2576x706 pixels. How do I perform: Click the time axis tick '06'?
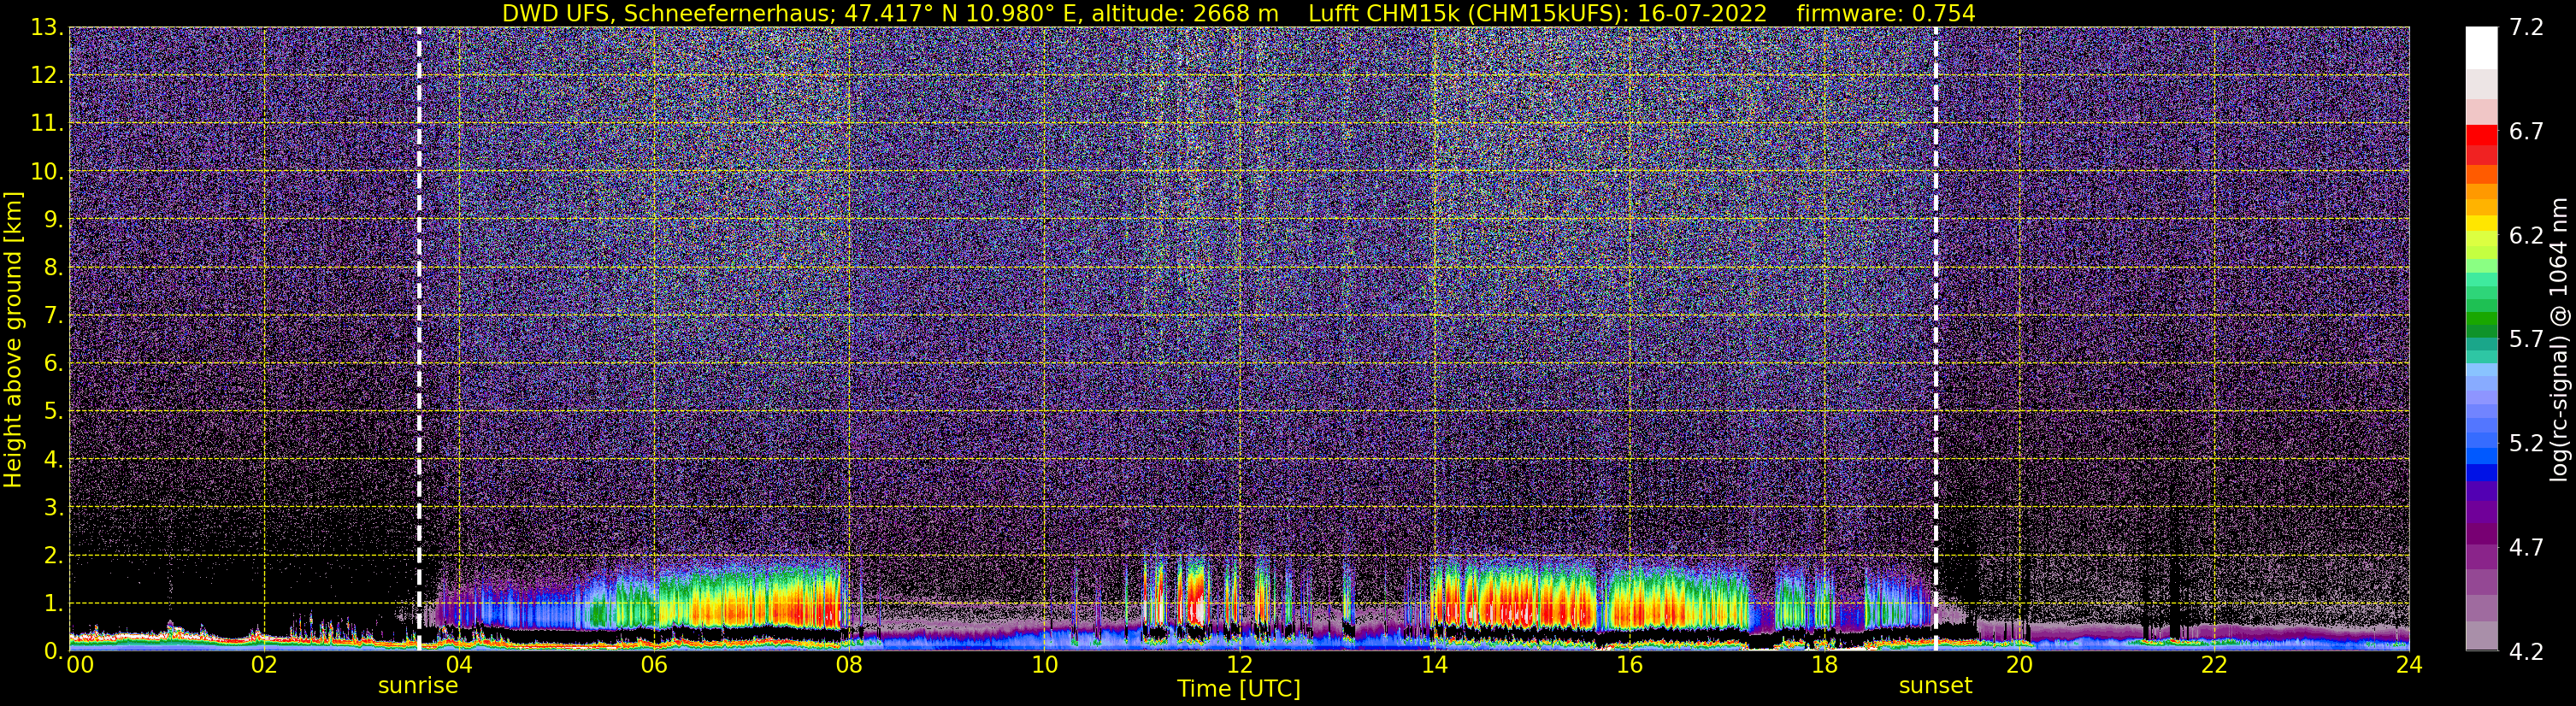(654, 666)
